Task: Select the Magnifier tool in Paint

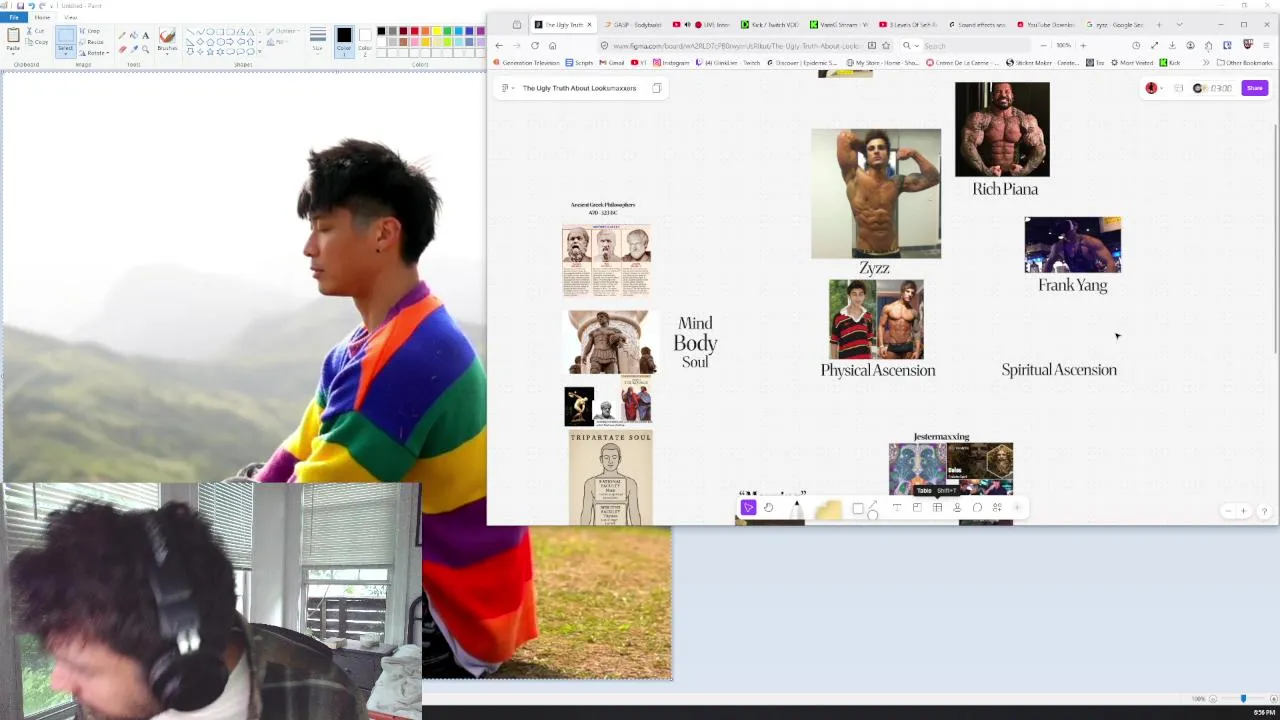Action: pos(146,48)
